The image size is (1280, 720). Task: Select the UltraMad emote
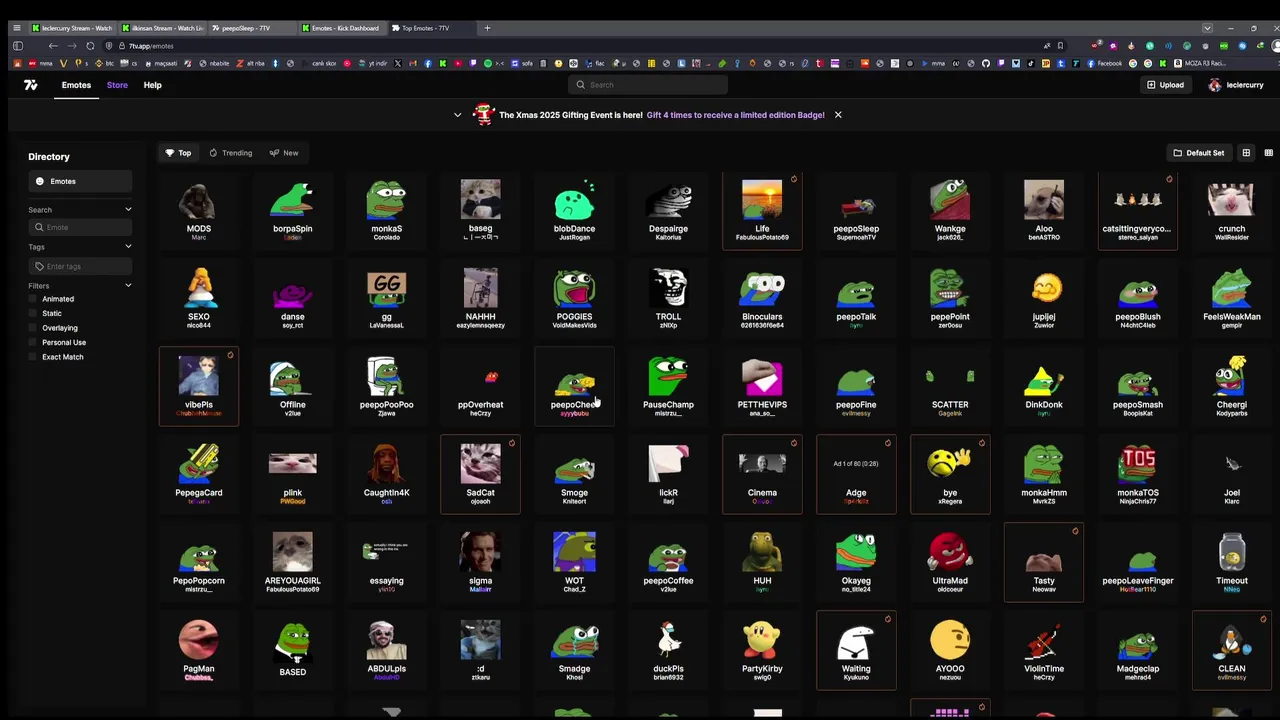coord(950,562)
